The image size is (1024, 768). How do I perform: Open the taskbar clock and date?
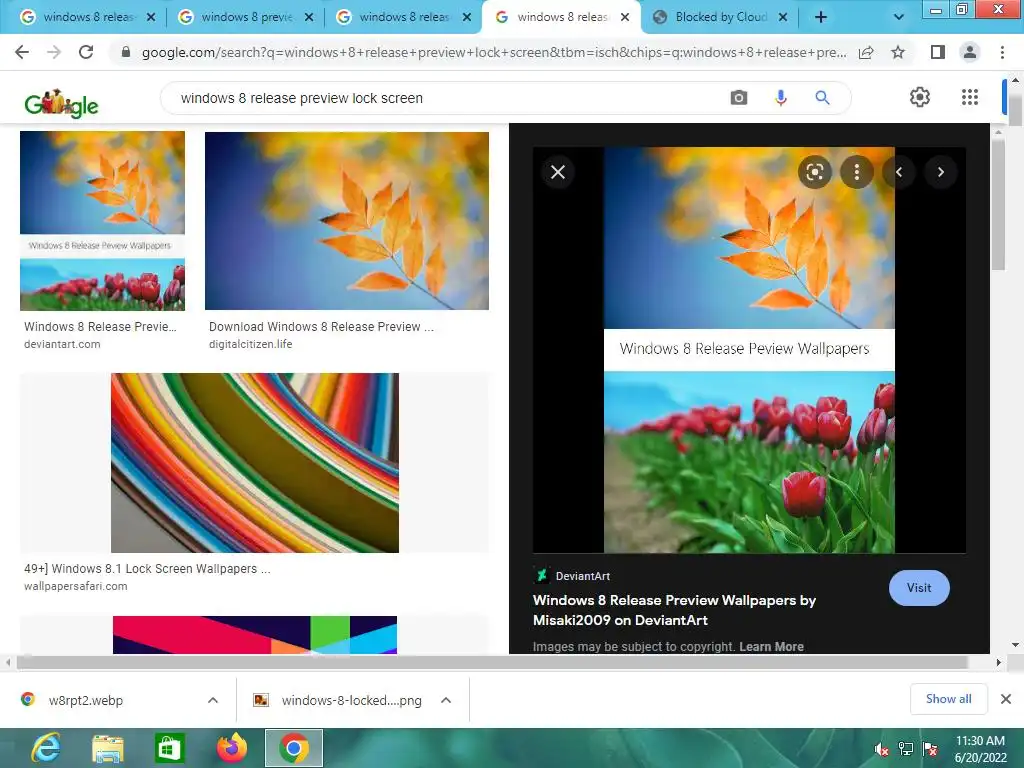pos(980,749)
